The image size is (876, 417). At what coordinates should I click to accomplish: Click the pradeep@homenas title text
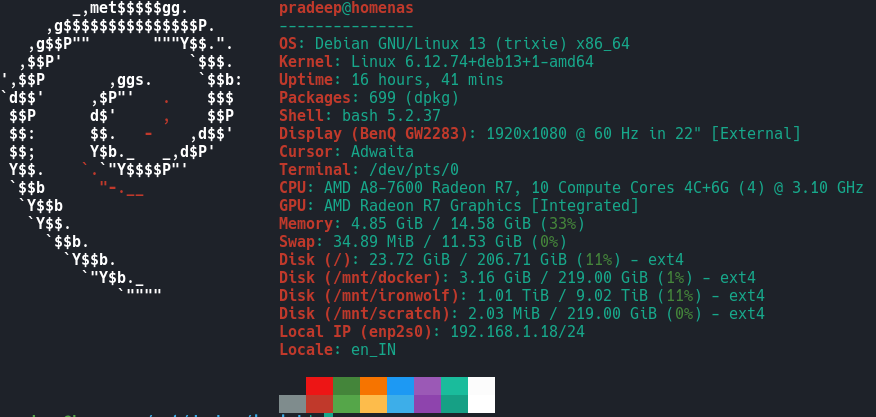click(x=346, y=8)
